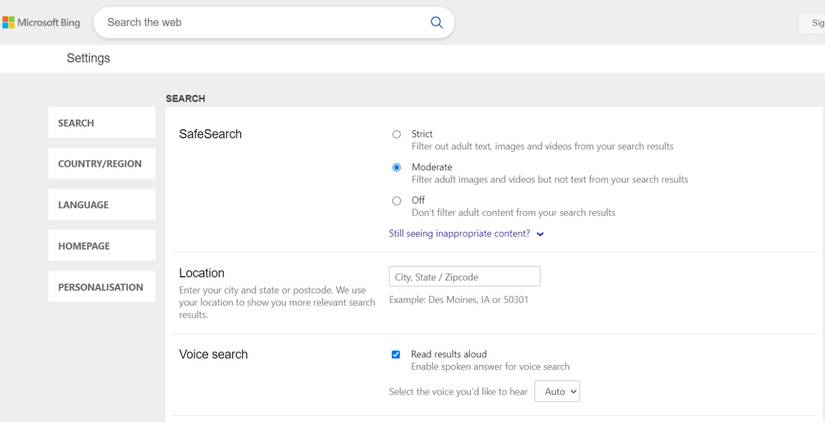Click the Settings page heading
Screen dimensions: 825x422
point(88,58)
